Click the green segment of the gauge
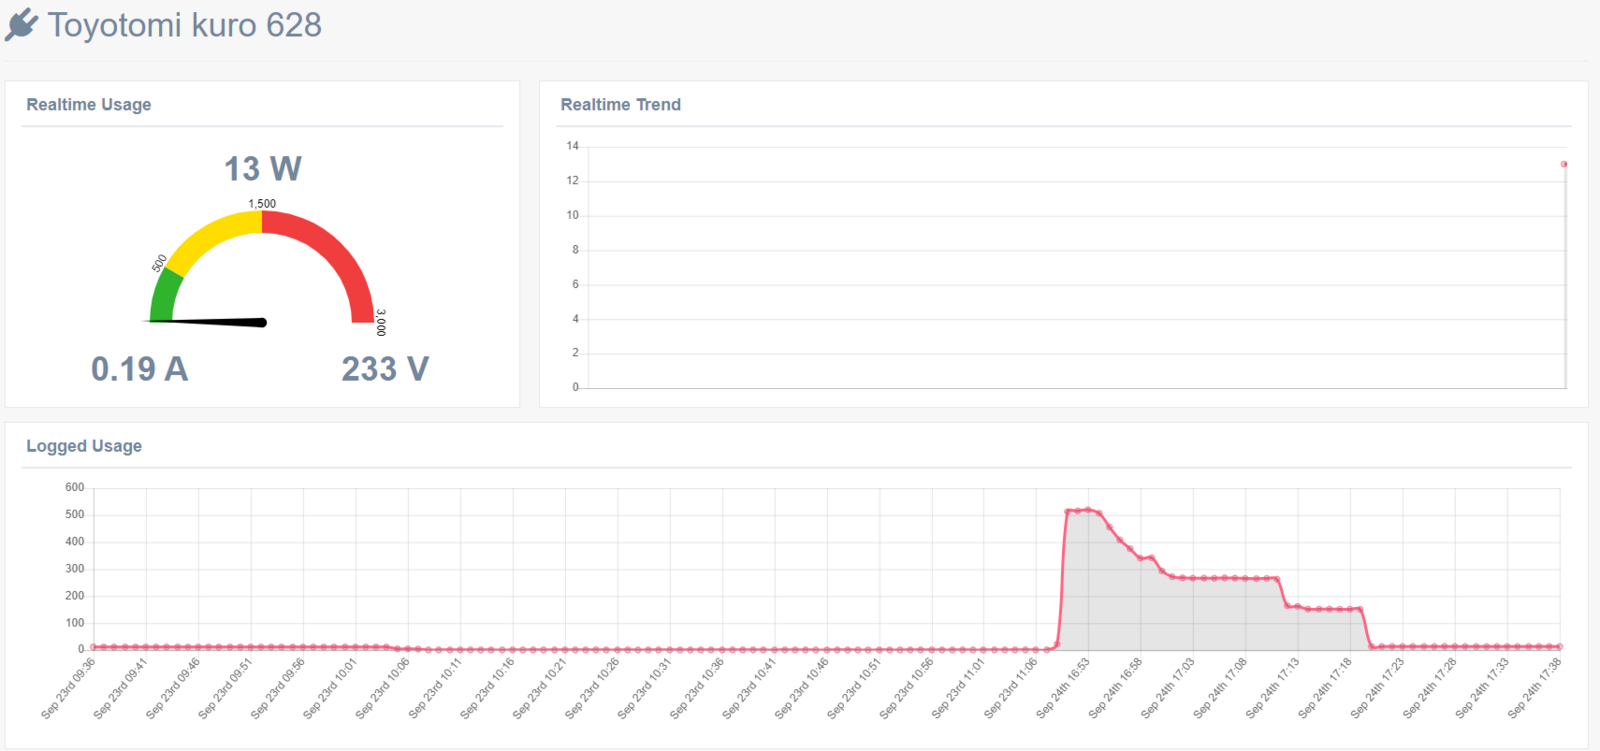The width and height of the screenshot is (1600, 751). pos(167,297)
